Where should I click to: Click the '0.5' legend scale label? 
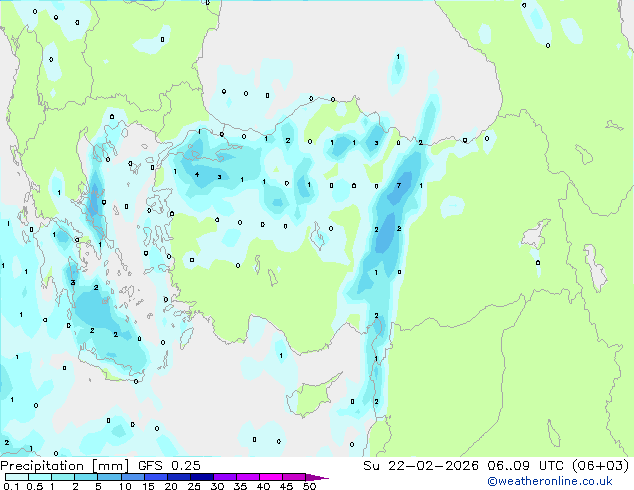35,486
